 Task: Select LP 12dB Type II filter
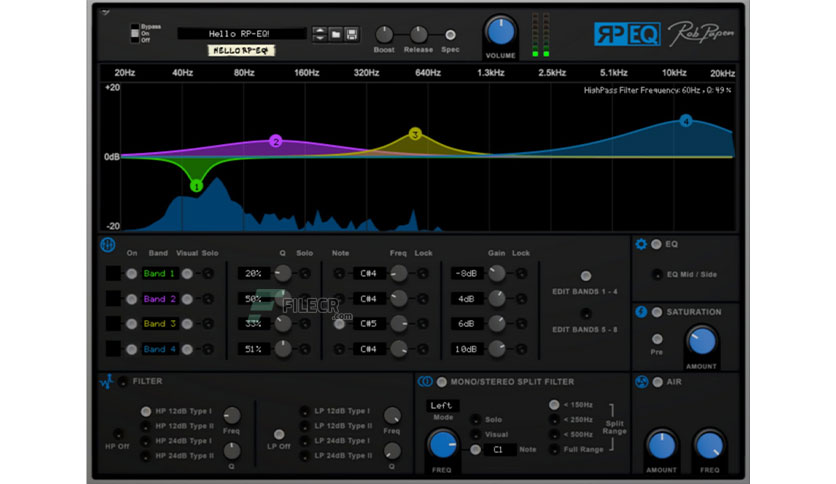click(304, 426)
